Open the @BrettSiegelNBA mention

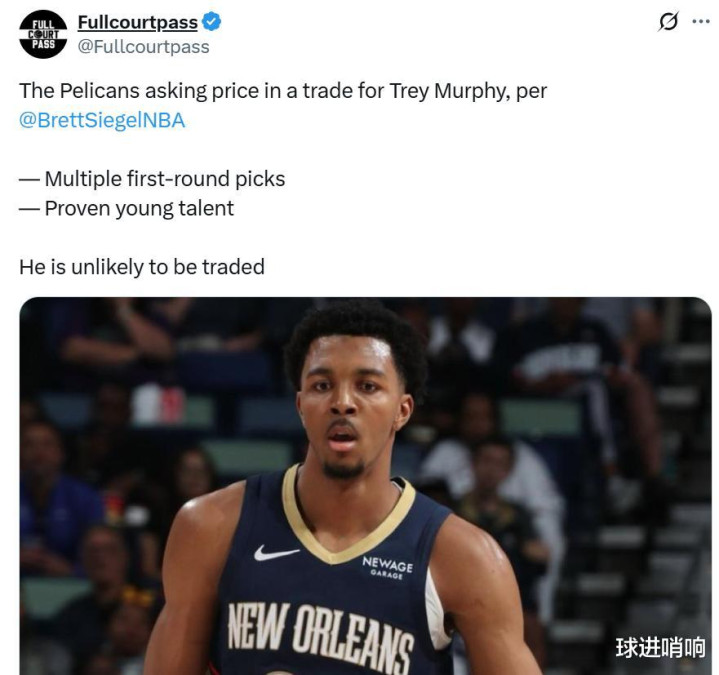tap(102, 121)
